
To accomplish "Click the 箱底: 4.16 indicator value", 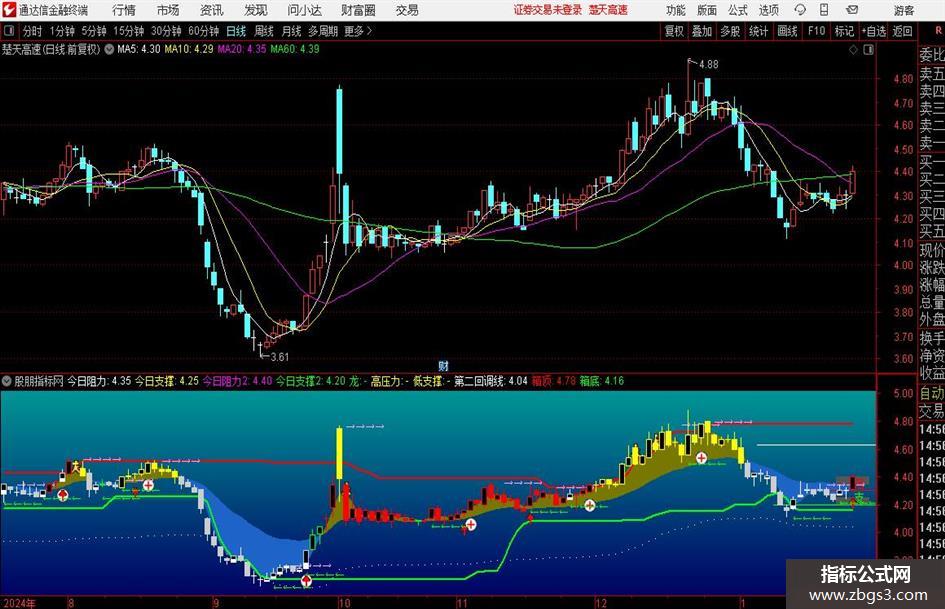I will (601, 381).
